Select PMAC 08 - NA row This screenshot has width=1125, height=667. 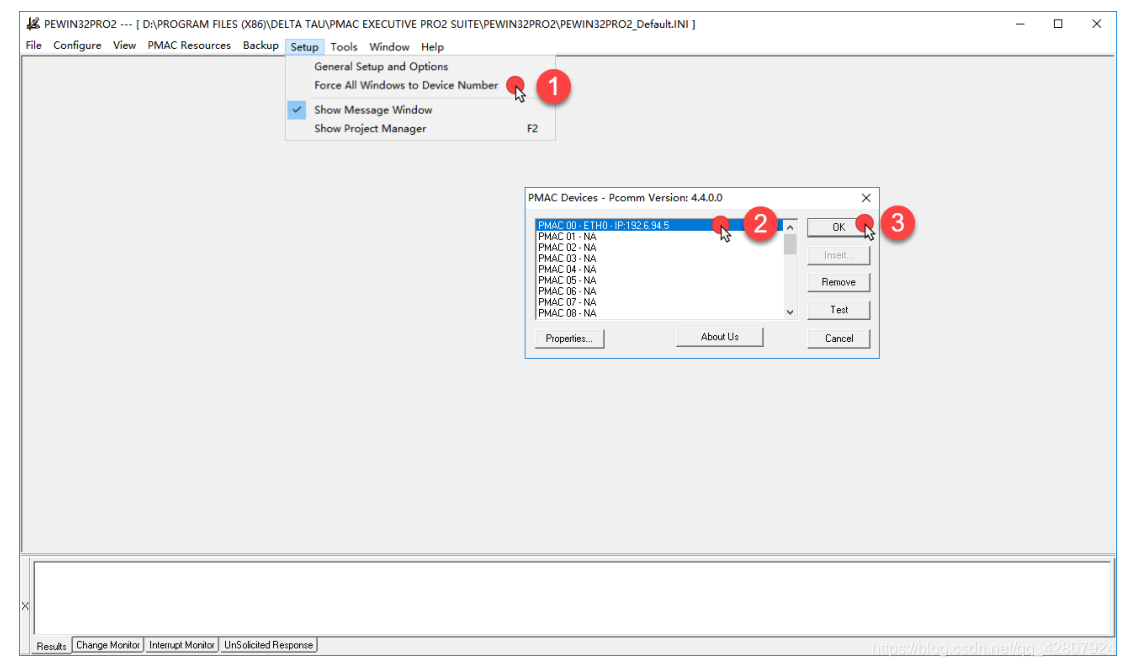point(659,313)
